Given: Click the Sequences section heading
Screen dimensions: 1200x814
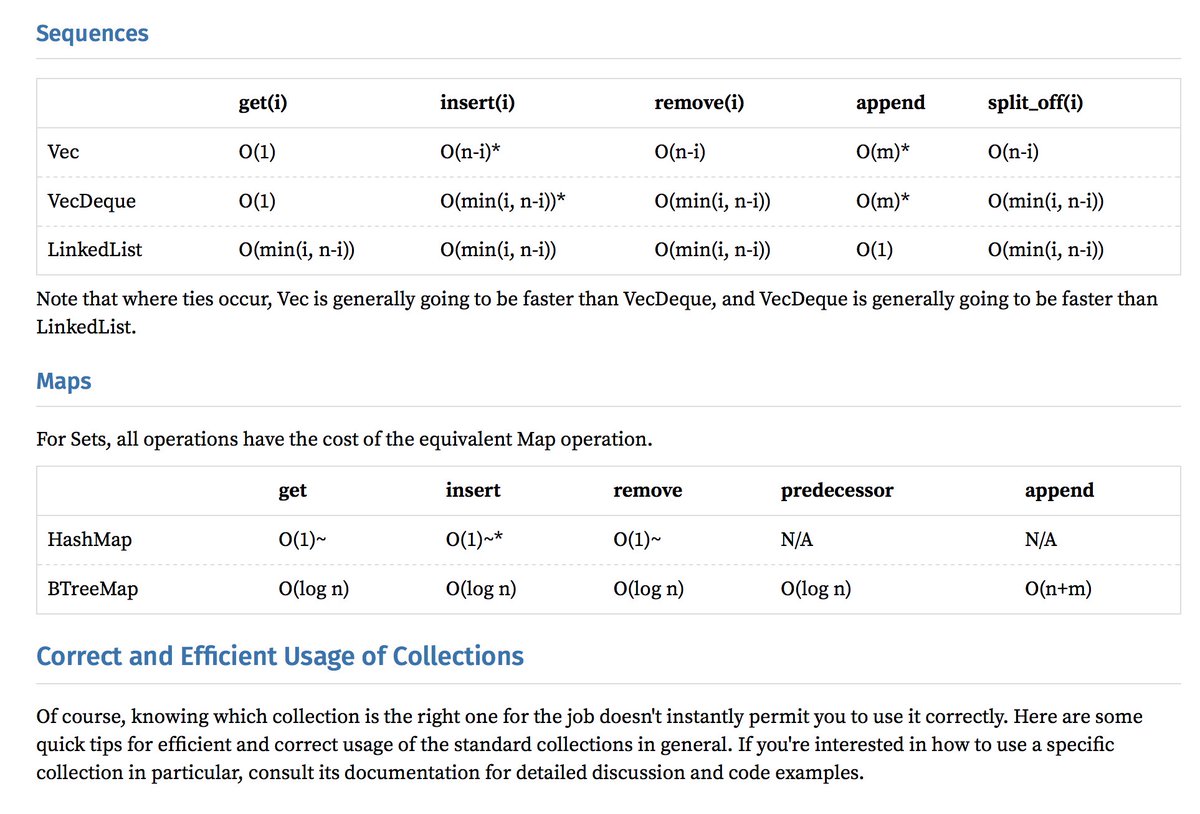Looking at the screenshot, I should (92, 33).
